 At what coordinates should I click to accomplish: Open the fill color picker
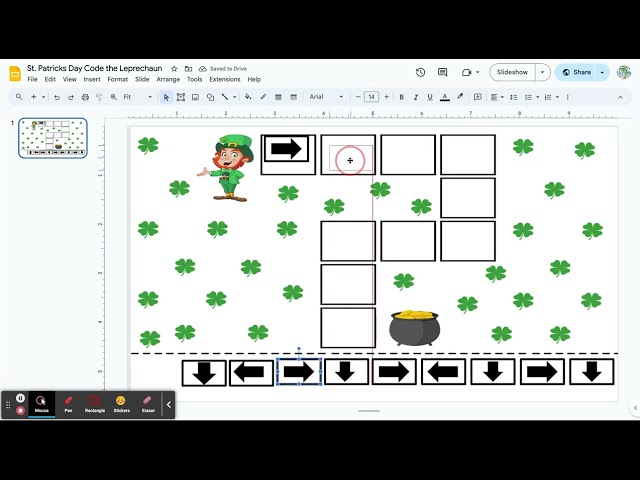click(x=248, y=97)
